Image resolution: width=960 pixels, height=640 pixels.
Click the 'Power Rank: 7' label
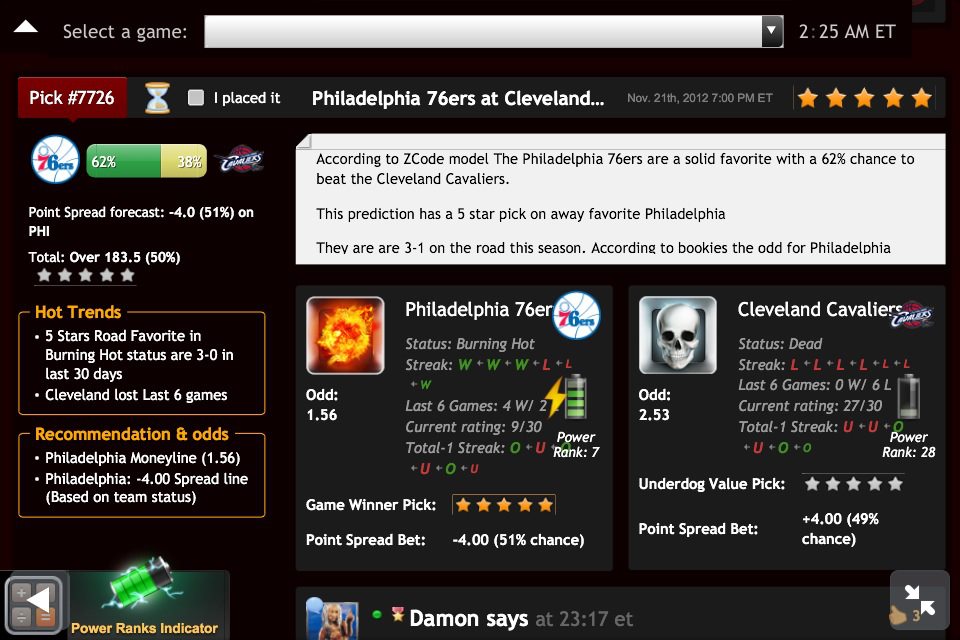pyautogui.click(x=576, y=445)
